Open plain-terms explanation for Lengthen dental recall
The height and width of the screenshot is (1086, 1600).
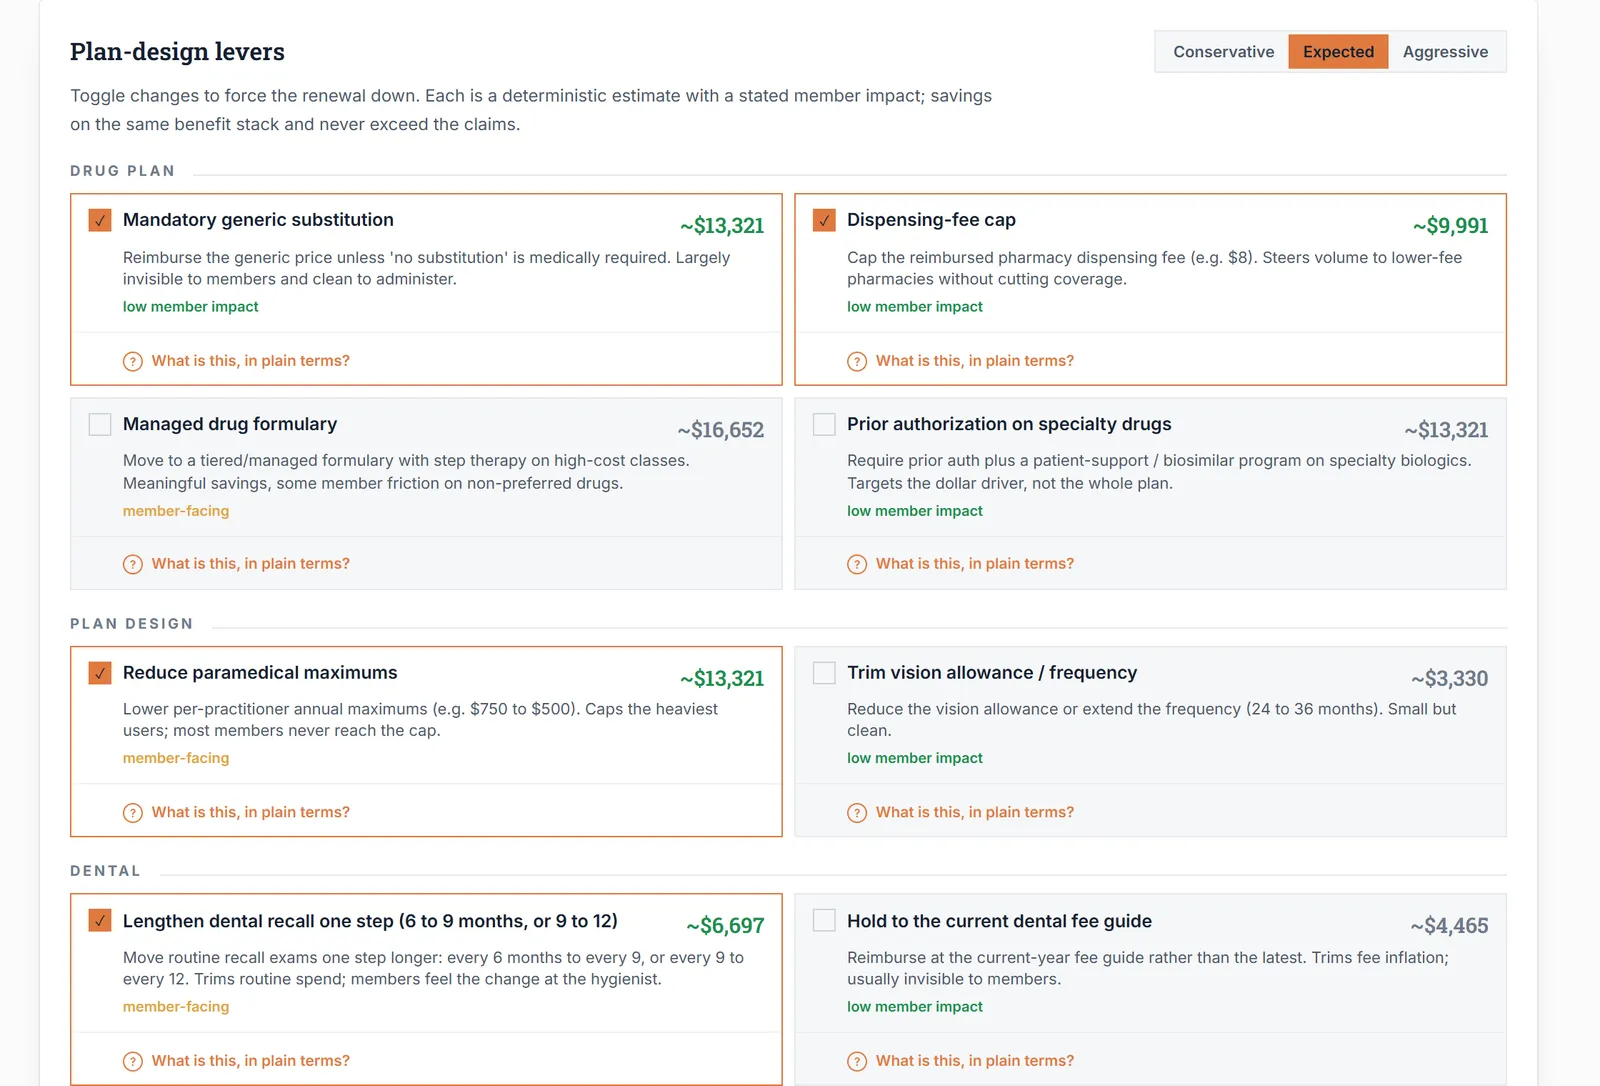point(250,1061)
